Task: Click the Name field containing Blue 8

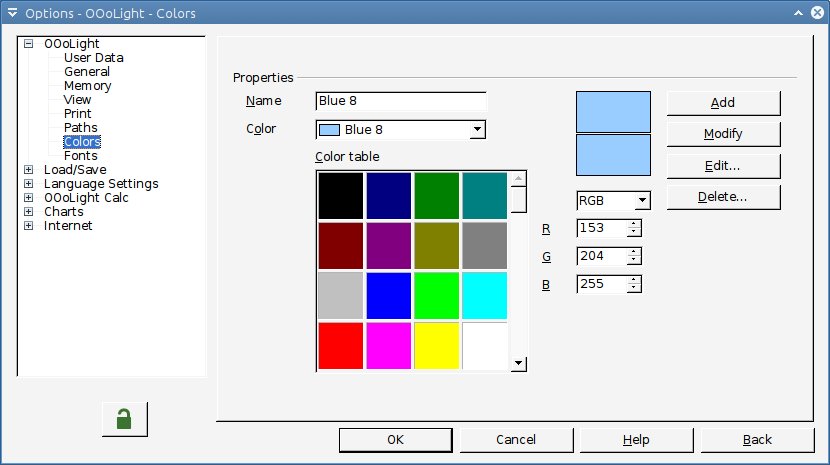Action: (x=401, y=101)
